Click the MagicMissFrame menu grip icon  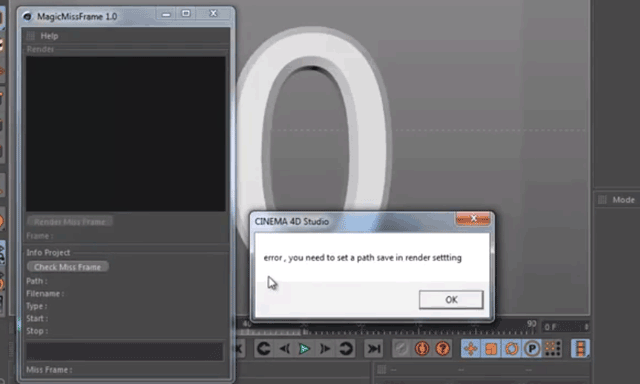point(30,36)
